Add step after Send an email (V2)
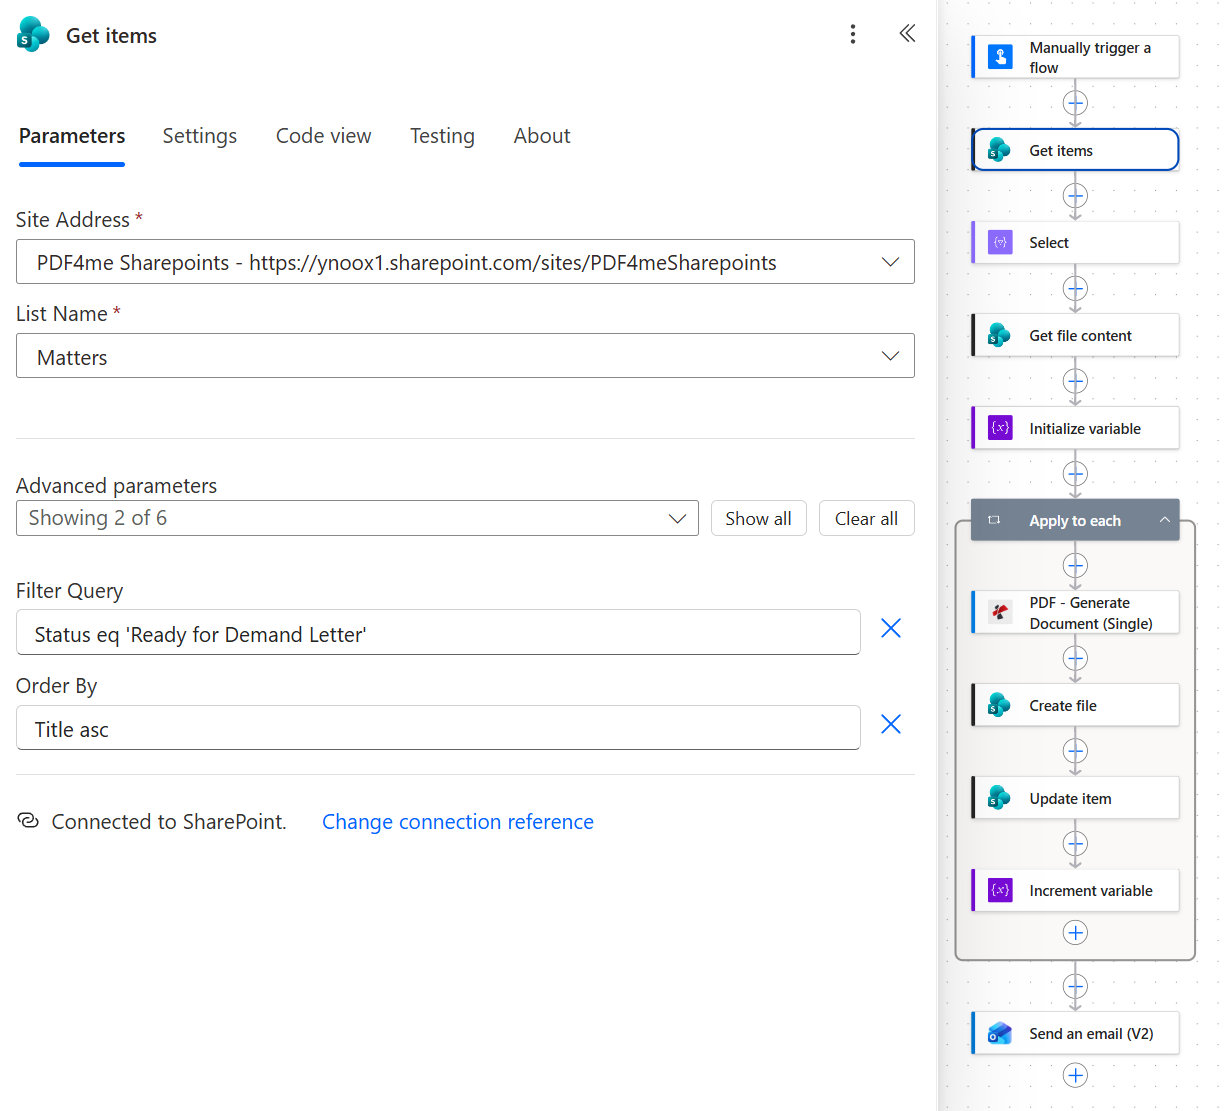1224x1111 pixels. tap(1075, 1076)
